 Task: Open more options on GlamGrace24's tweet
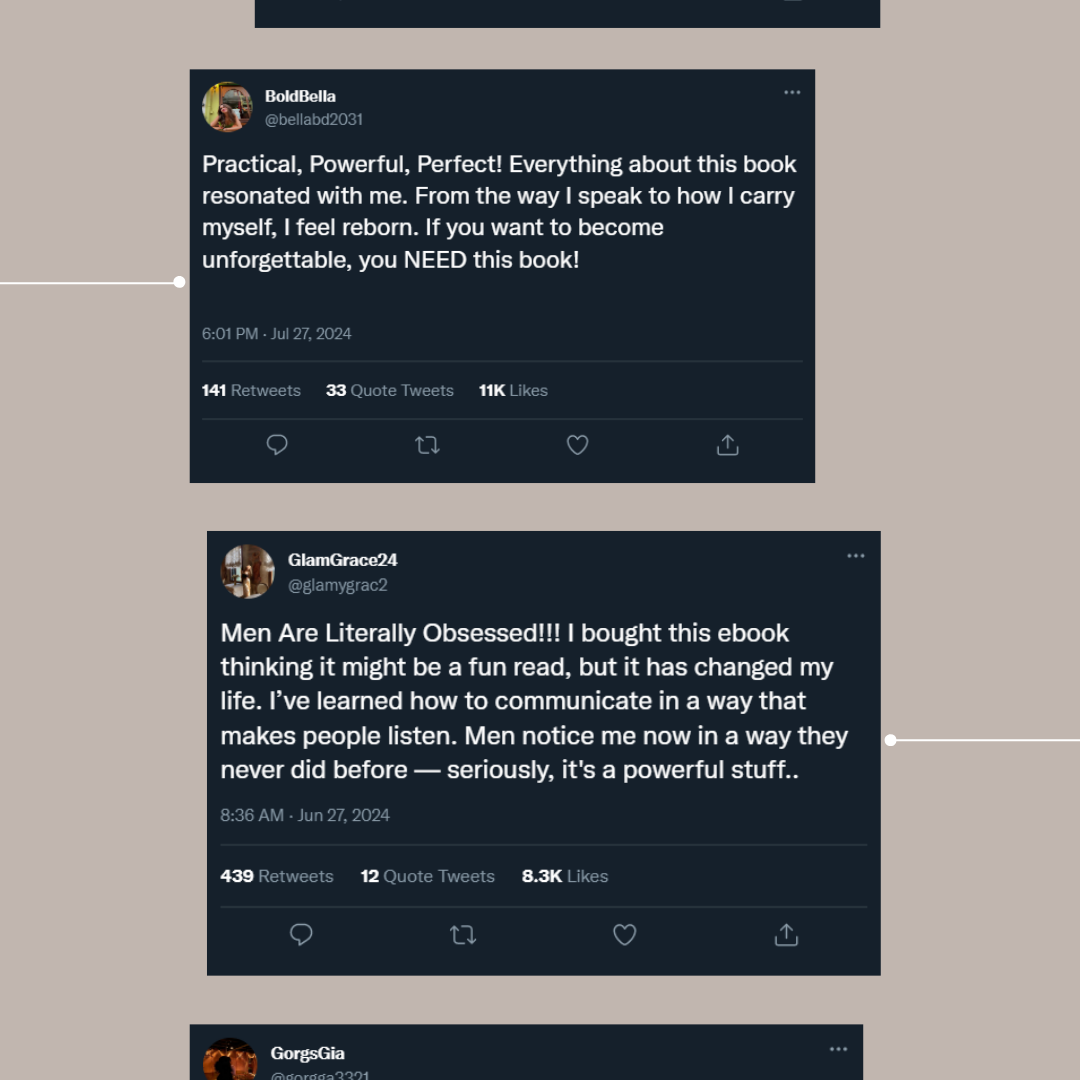click(856, 556)
